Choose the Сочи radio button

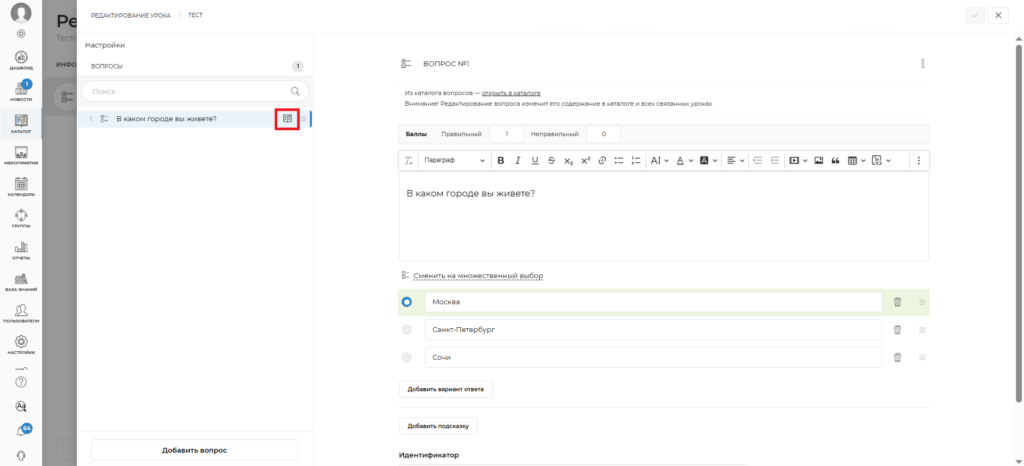[407, 357]
